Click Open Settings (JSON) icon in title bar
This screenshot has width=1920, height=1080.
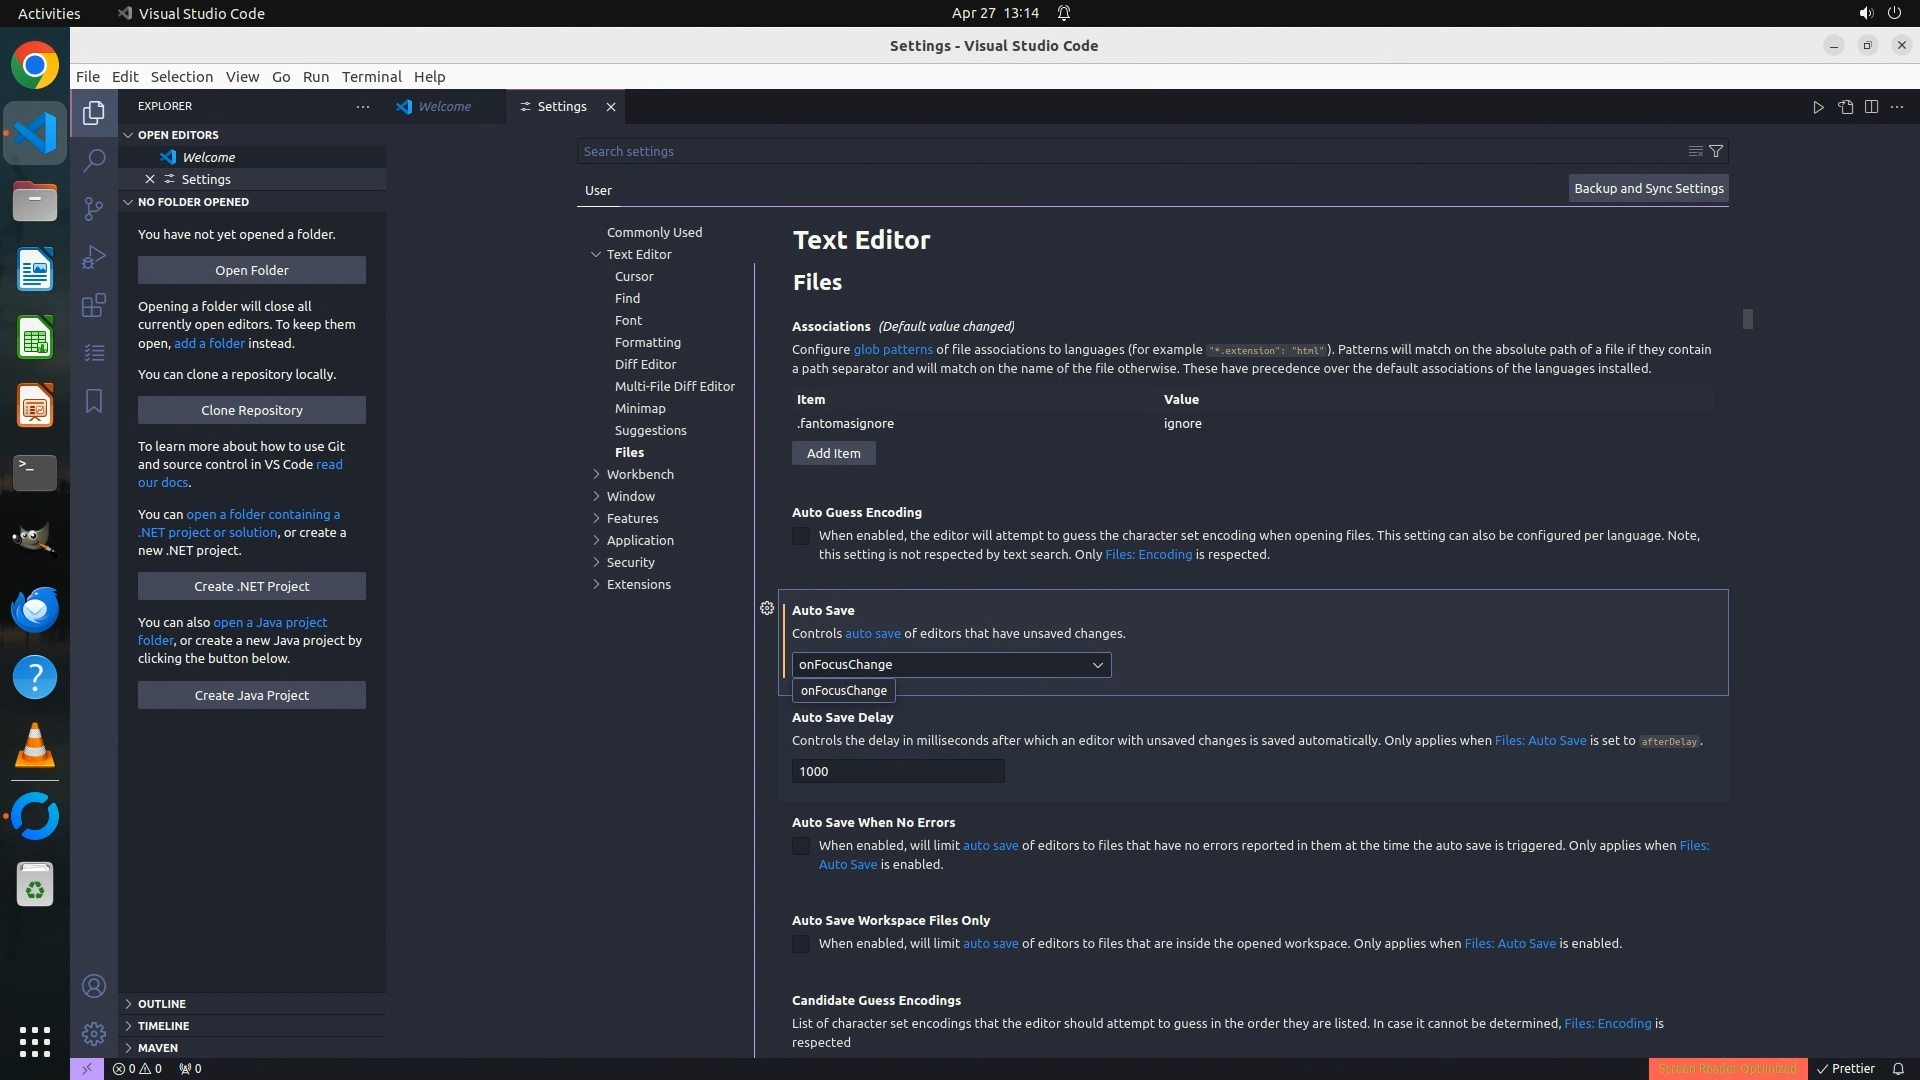coord(1845,107)
